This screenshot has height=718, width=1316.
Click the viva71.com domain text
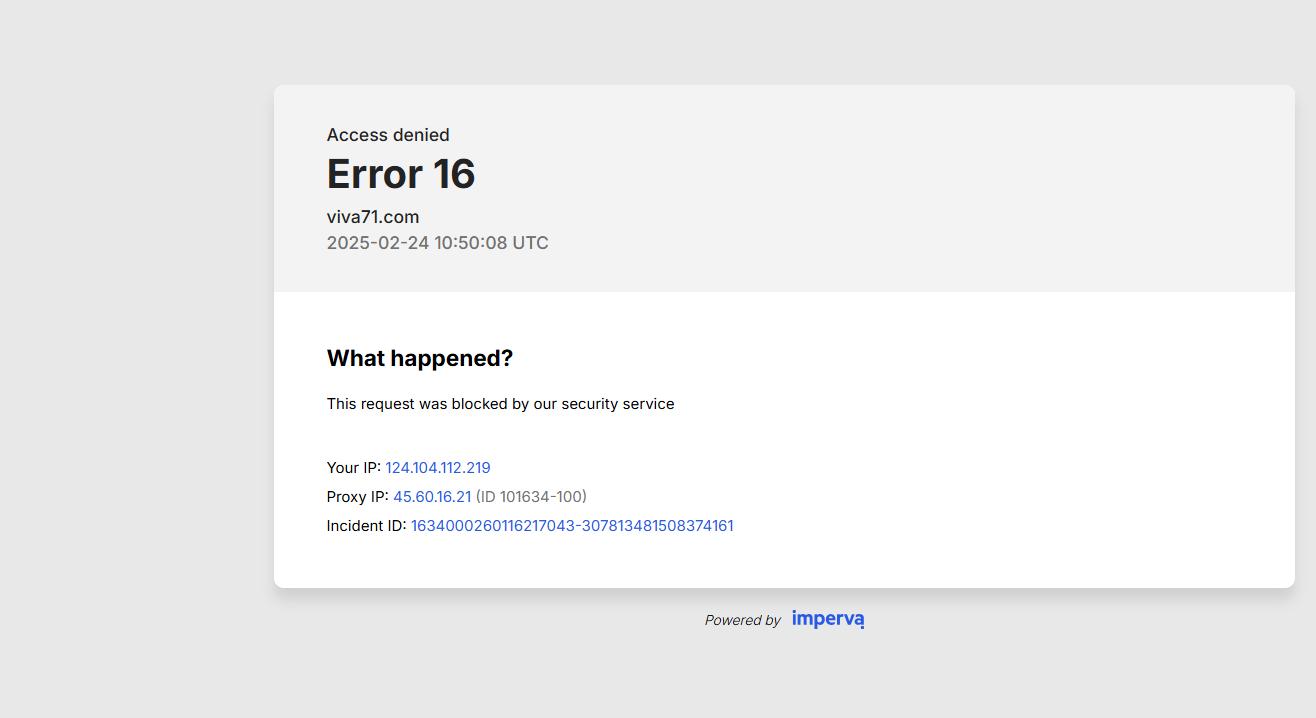tap(372, 217)
